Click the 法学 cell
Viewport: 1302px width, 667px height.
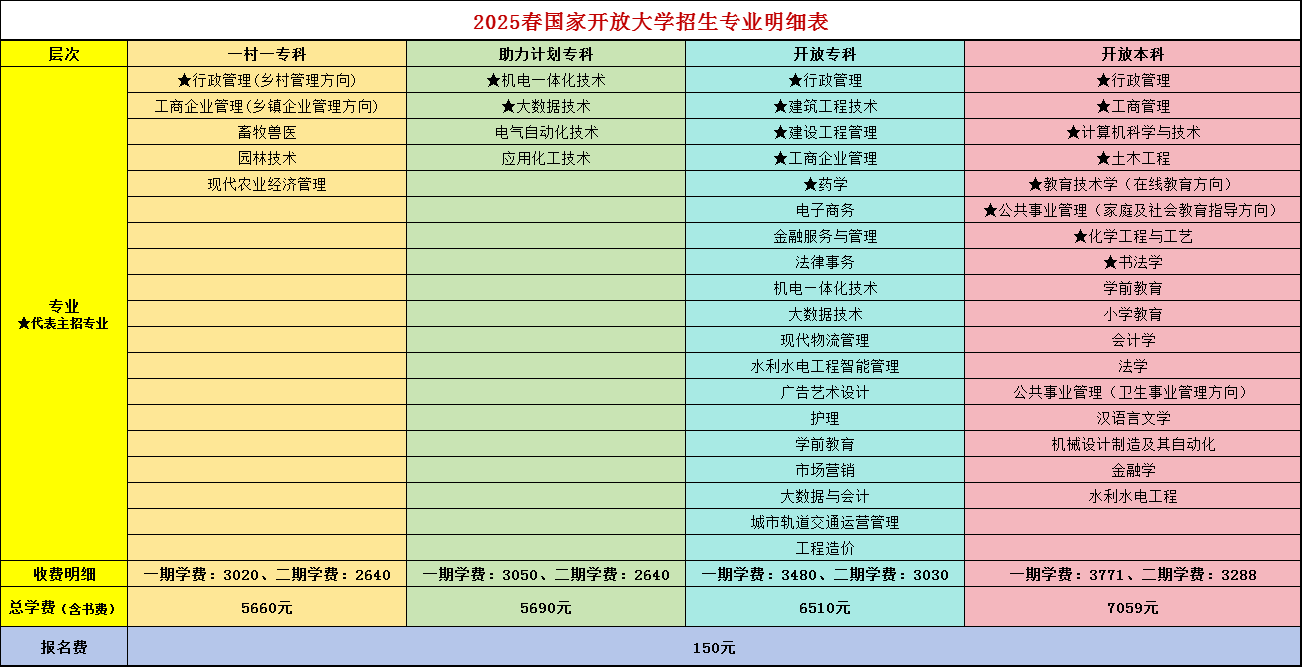pos(1133,366)
